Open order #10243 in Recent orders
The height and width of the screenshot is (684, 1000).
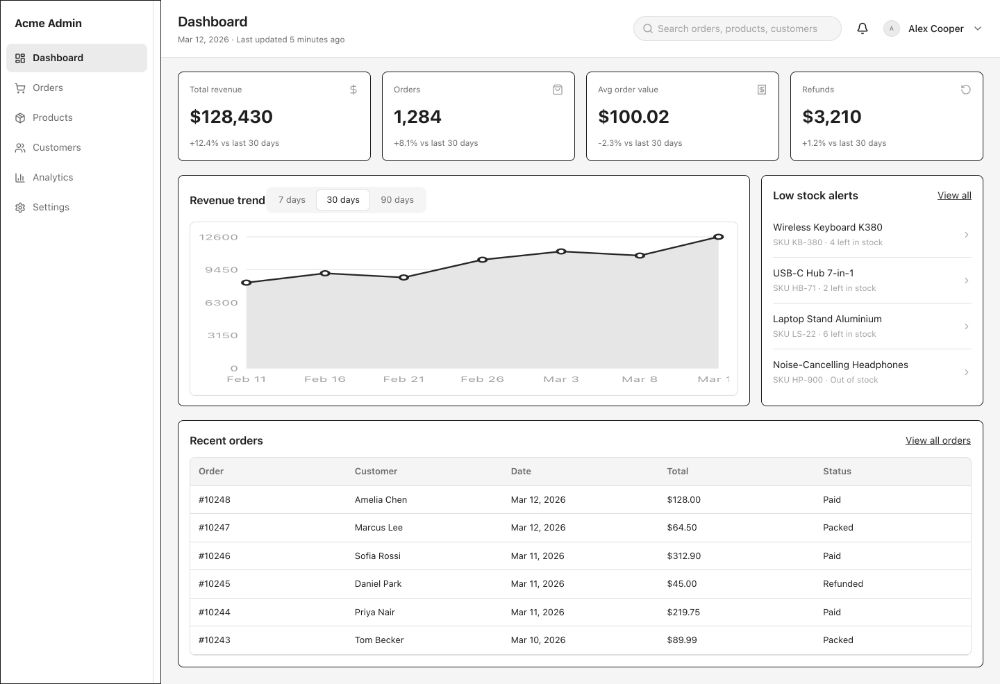pyautogui.click(x=580, y=640)
